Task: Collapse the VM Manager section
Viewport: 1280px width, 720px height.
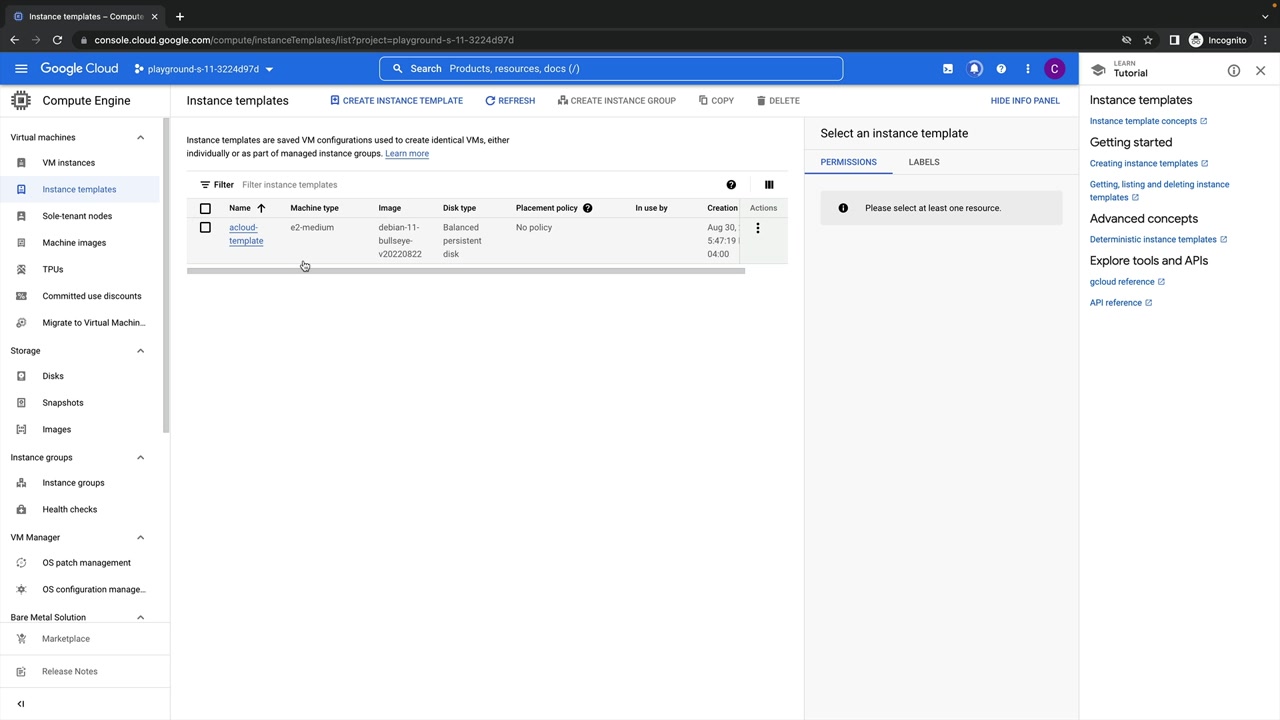Action: [x=140, y=538]
